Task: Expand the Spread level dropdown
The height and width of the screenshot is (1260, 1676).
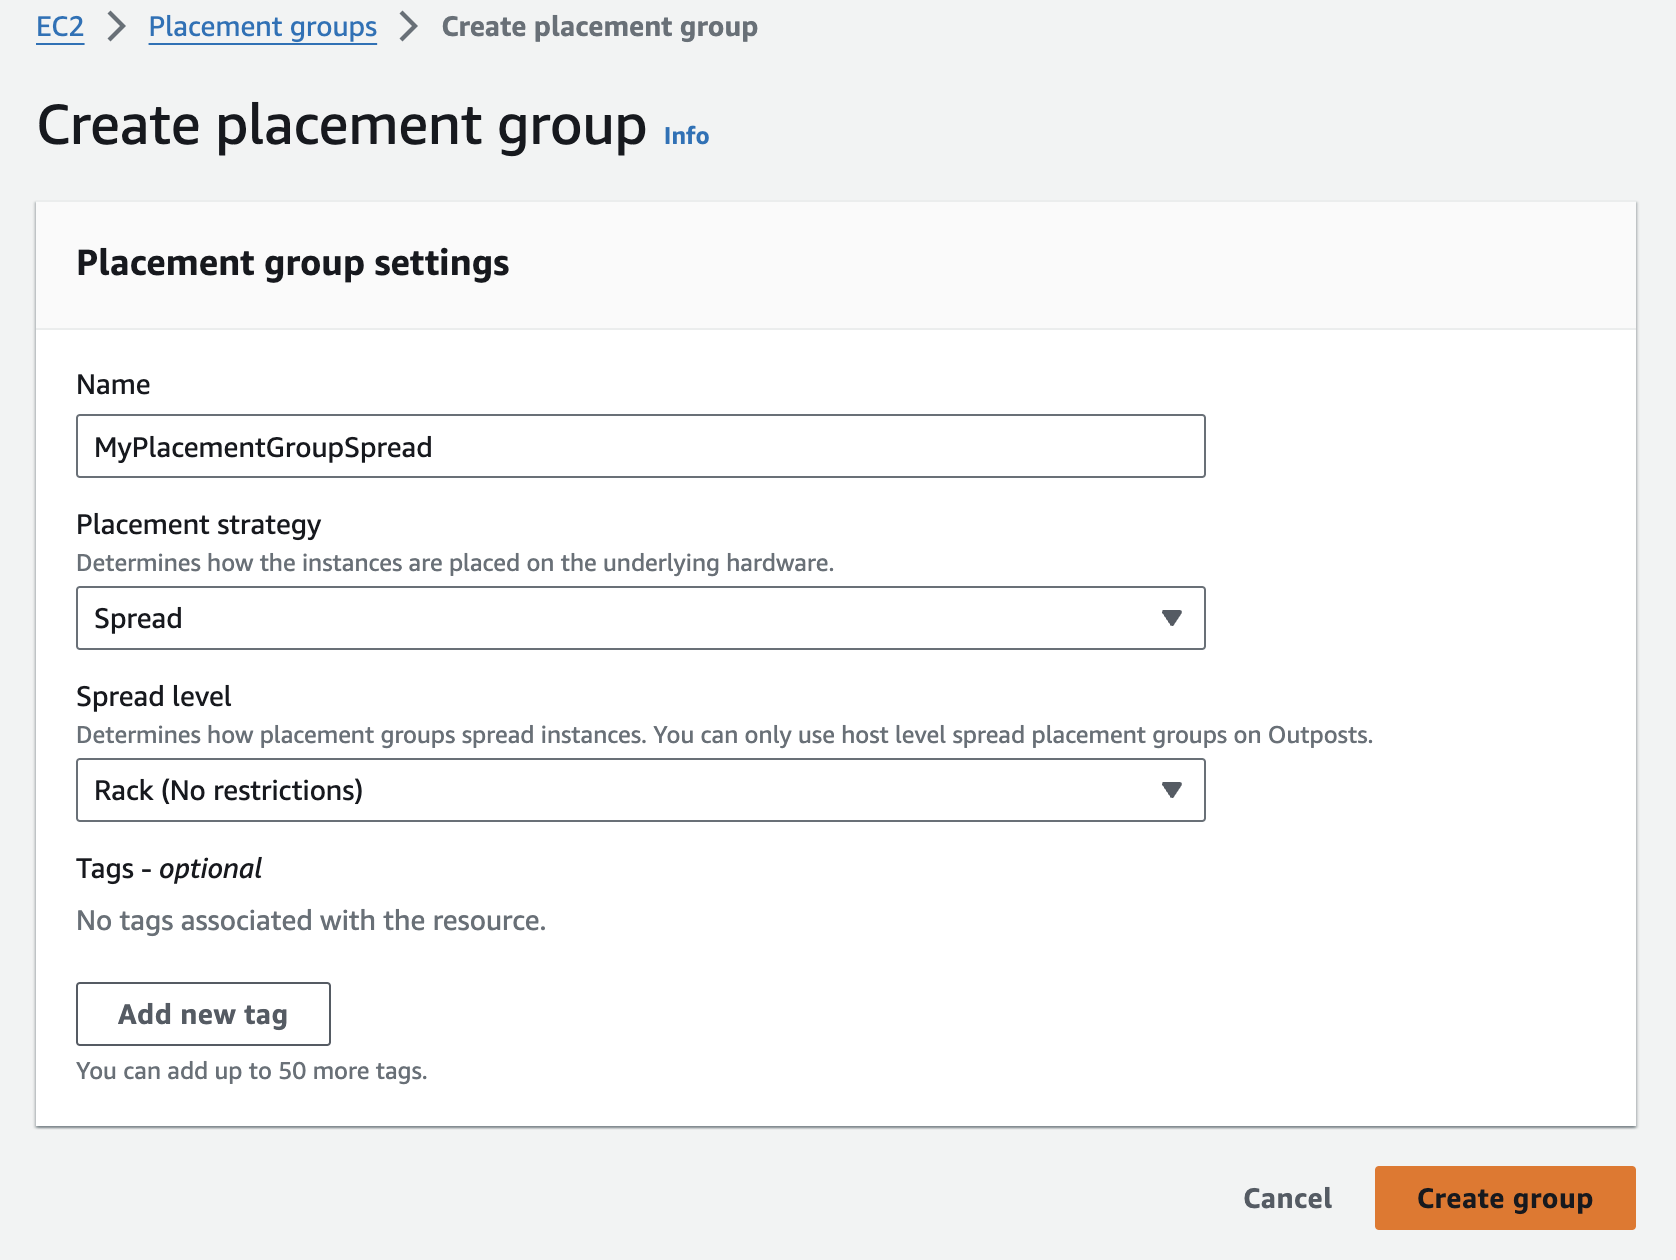Action: click(620, 790)
